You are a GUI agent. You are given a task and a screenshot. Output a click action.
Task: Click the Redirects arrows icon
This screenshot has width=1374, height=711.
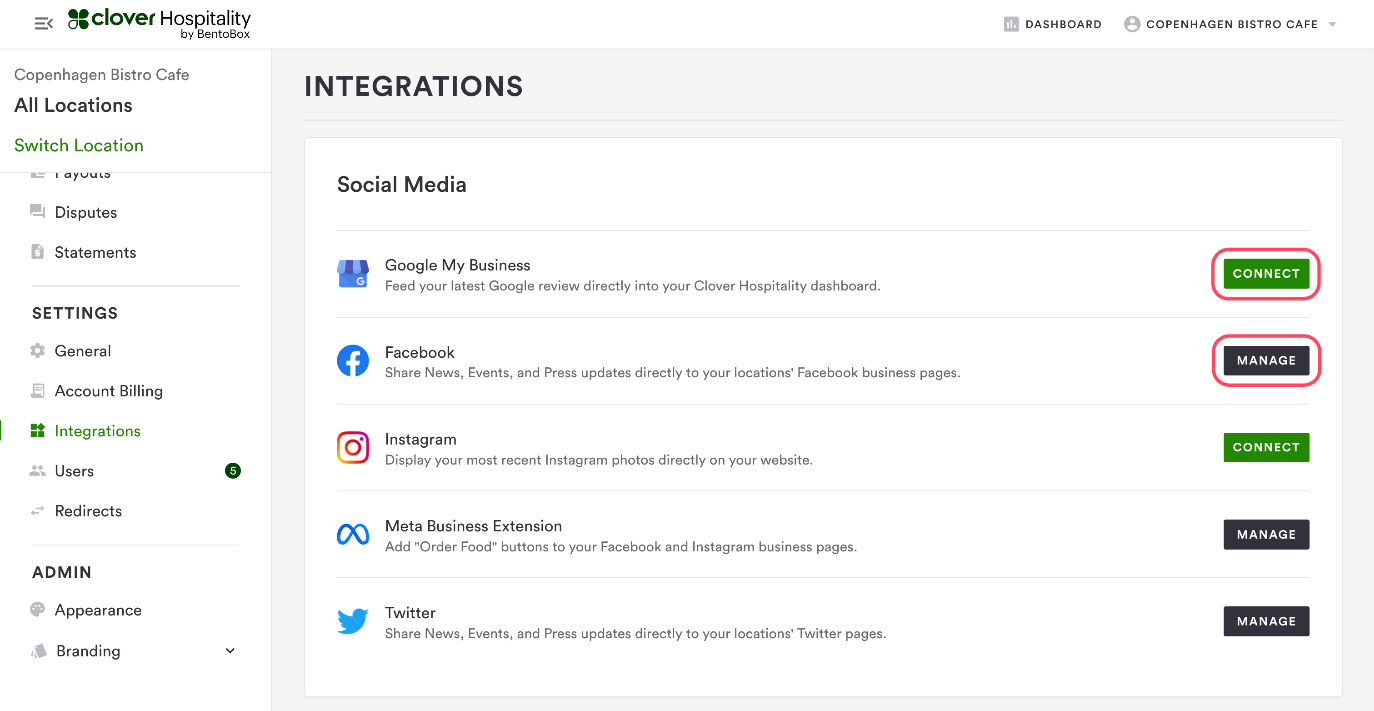point(38,511)
